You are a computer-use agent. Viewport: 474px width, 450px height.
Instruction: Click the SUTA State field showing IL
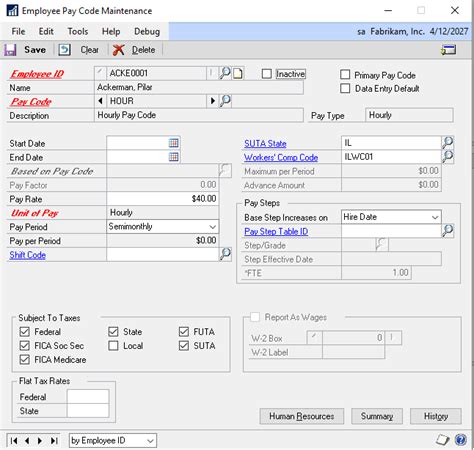[391, 143]
